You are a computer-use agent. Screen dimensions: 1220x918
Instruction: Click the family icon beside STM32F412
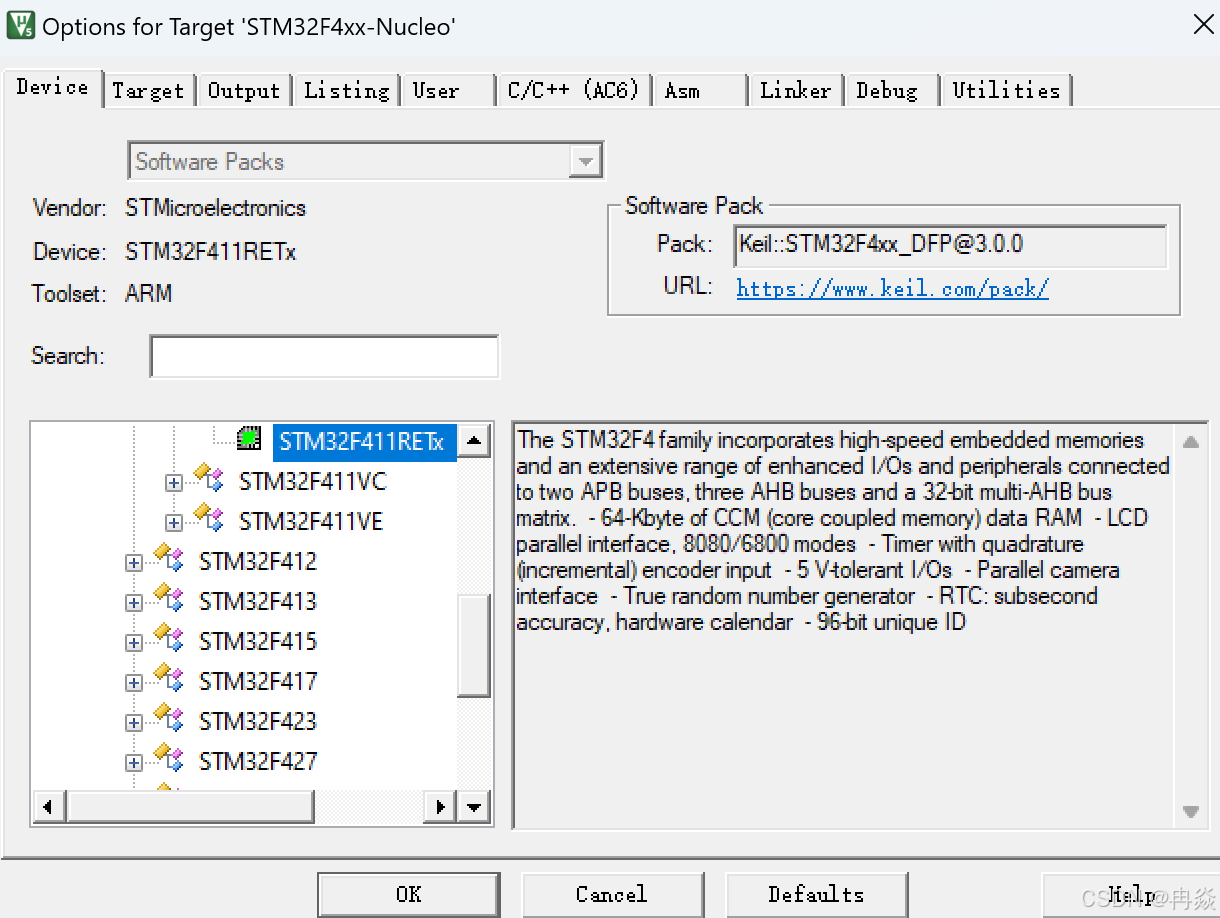(169, 557)
